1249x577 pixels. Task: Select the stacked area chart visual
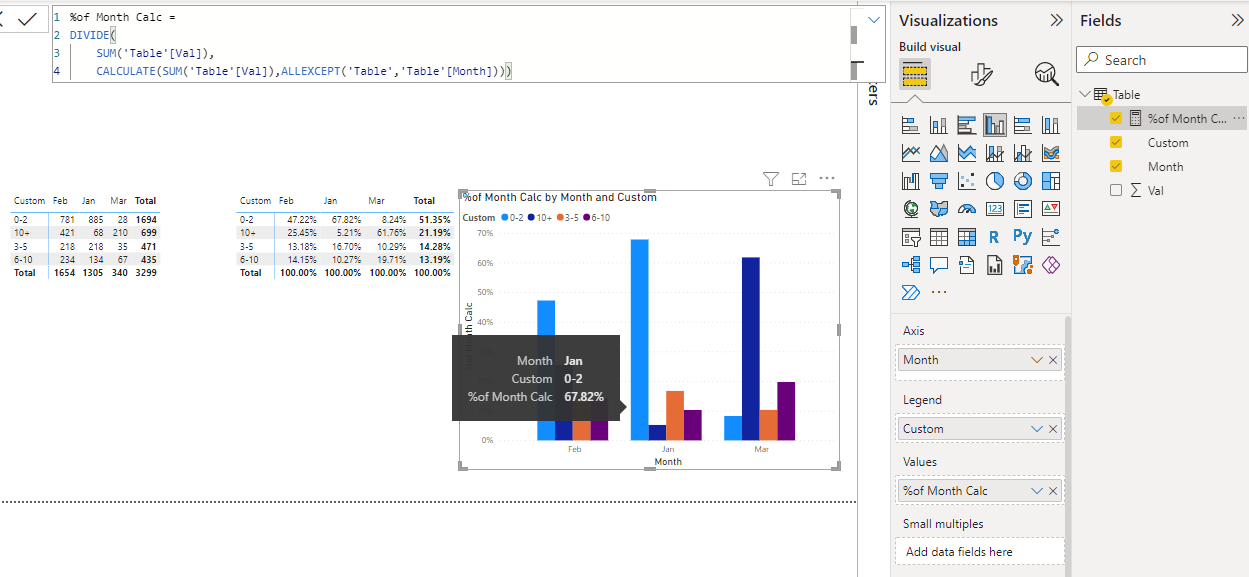(967, 153)
